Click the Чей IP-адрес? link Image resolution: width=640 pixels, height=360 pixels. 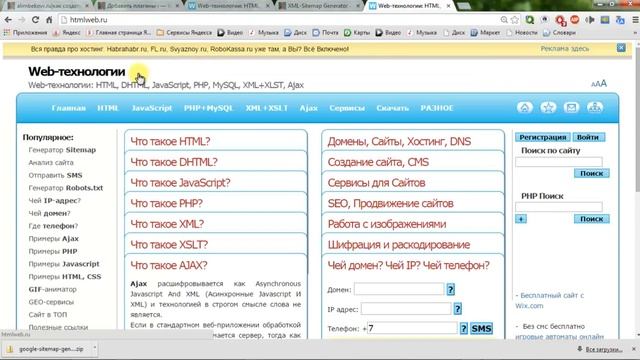pyautogui.click(x=55, y=200)
